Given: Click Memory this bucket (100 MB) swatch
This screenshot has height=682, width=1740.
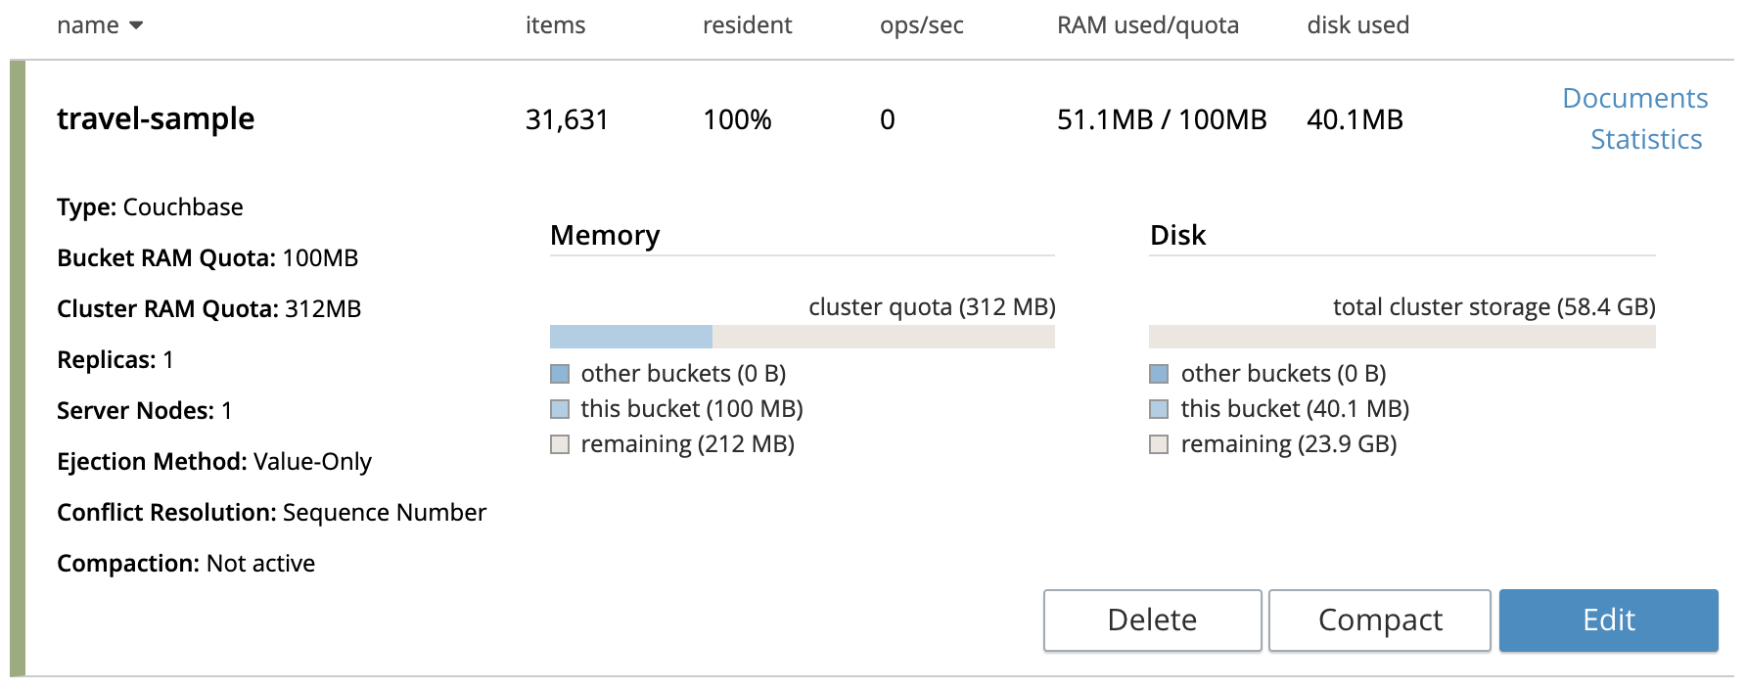Looking at the screenshot, I should 560,409.
